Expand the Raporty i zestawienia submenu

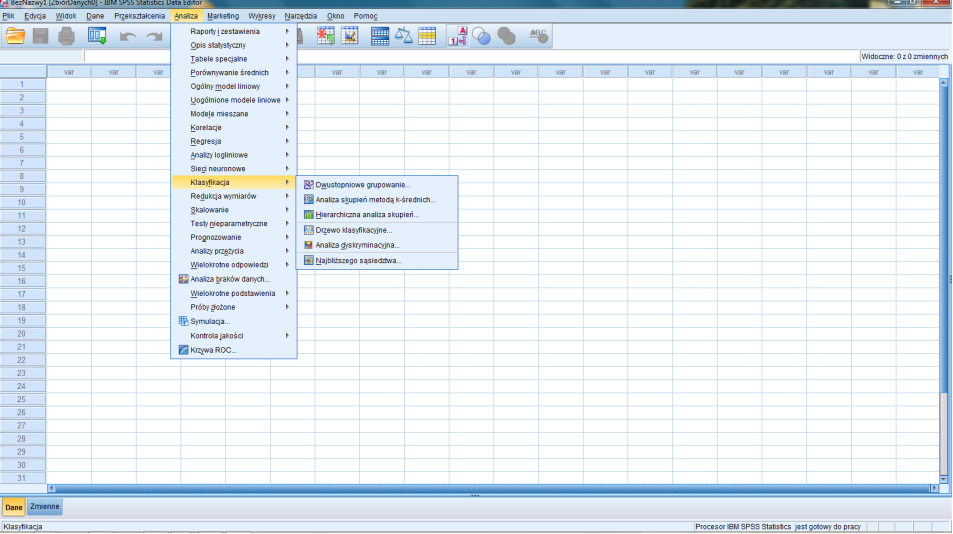(x=234, y=32)
